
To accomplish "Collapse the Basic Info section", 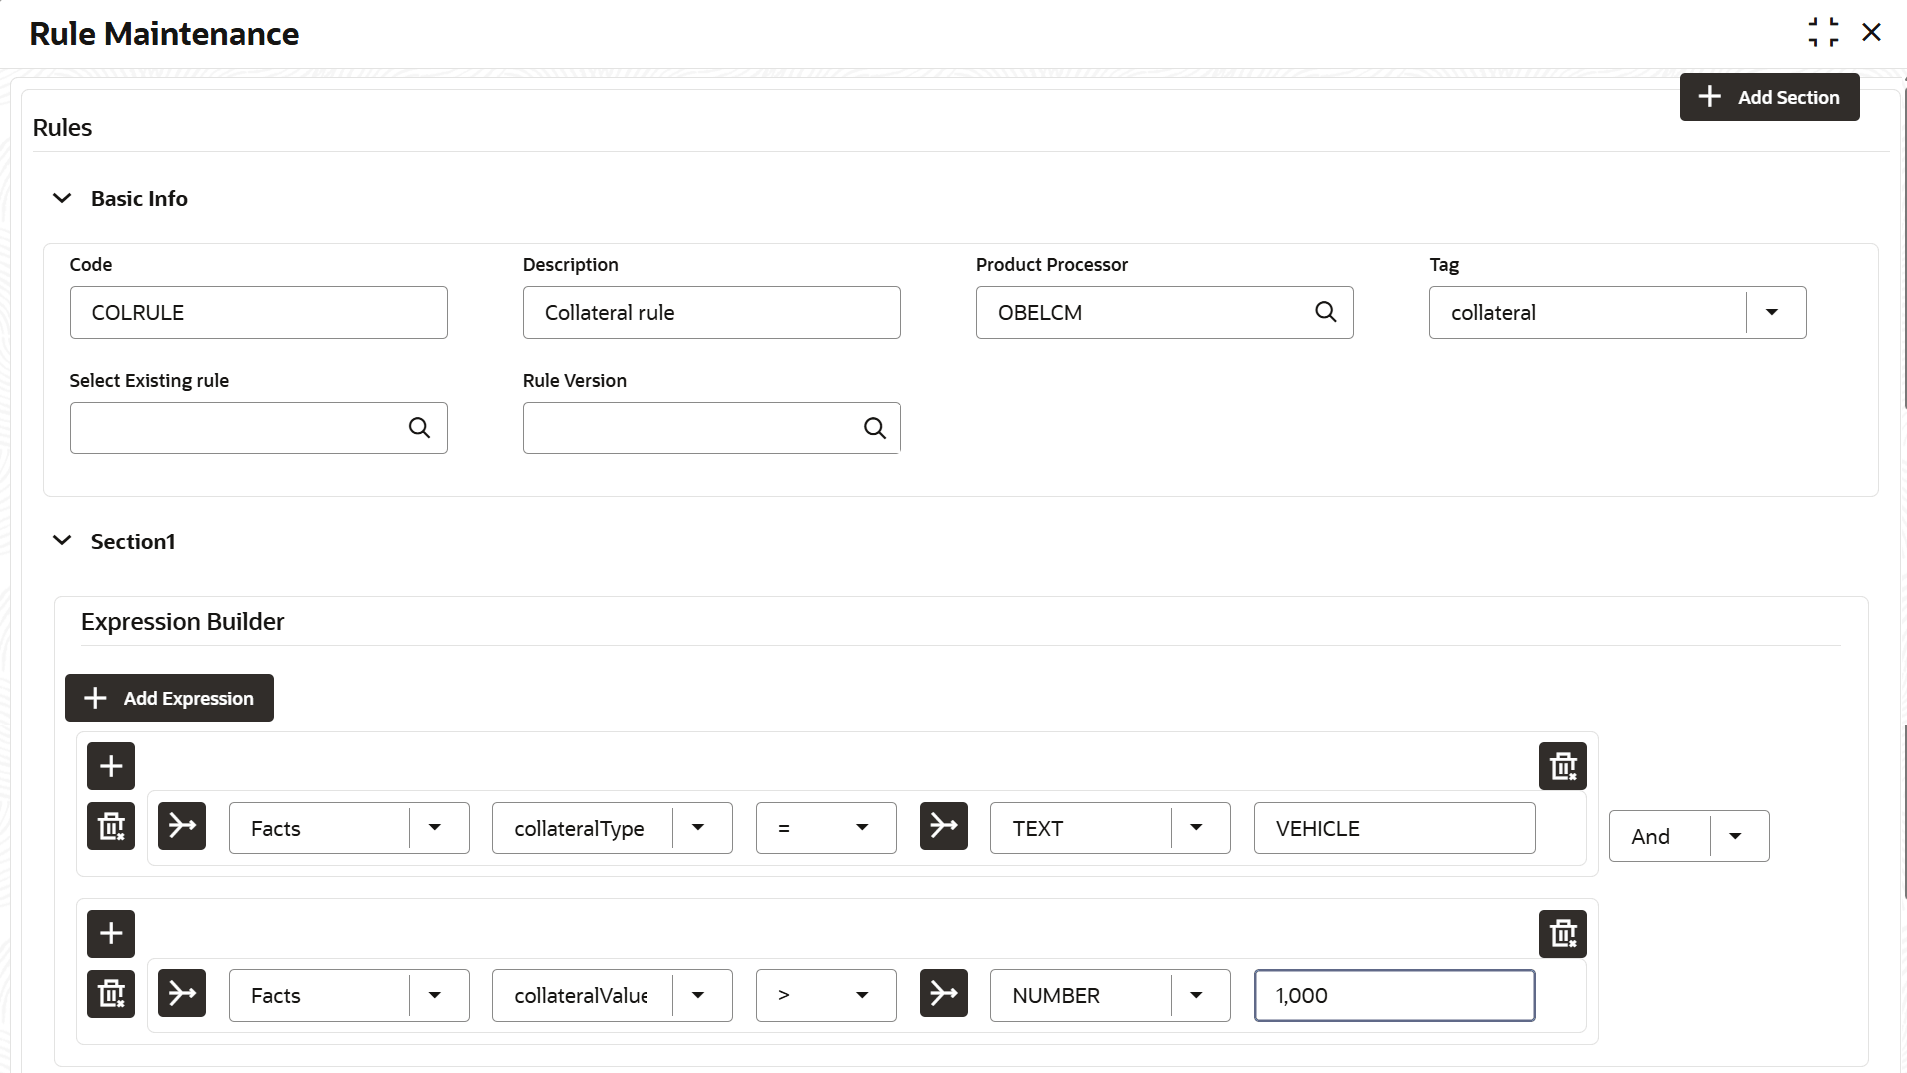I will click(x=62, y=198).
